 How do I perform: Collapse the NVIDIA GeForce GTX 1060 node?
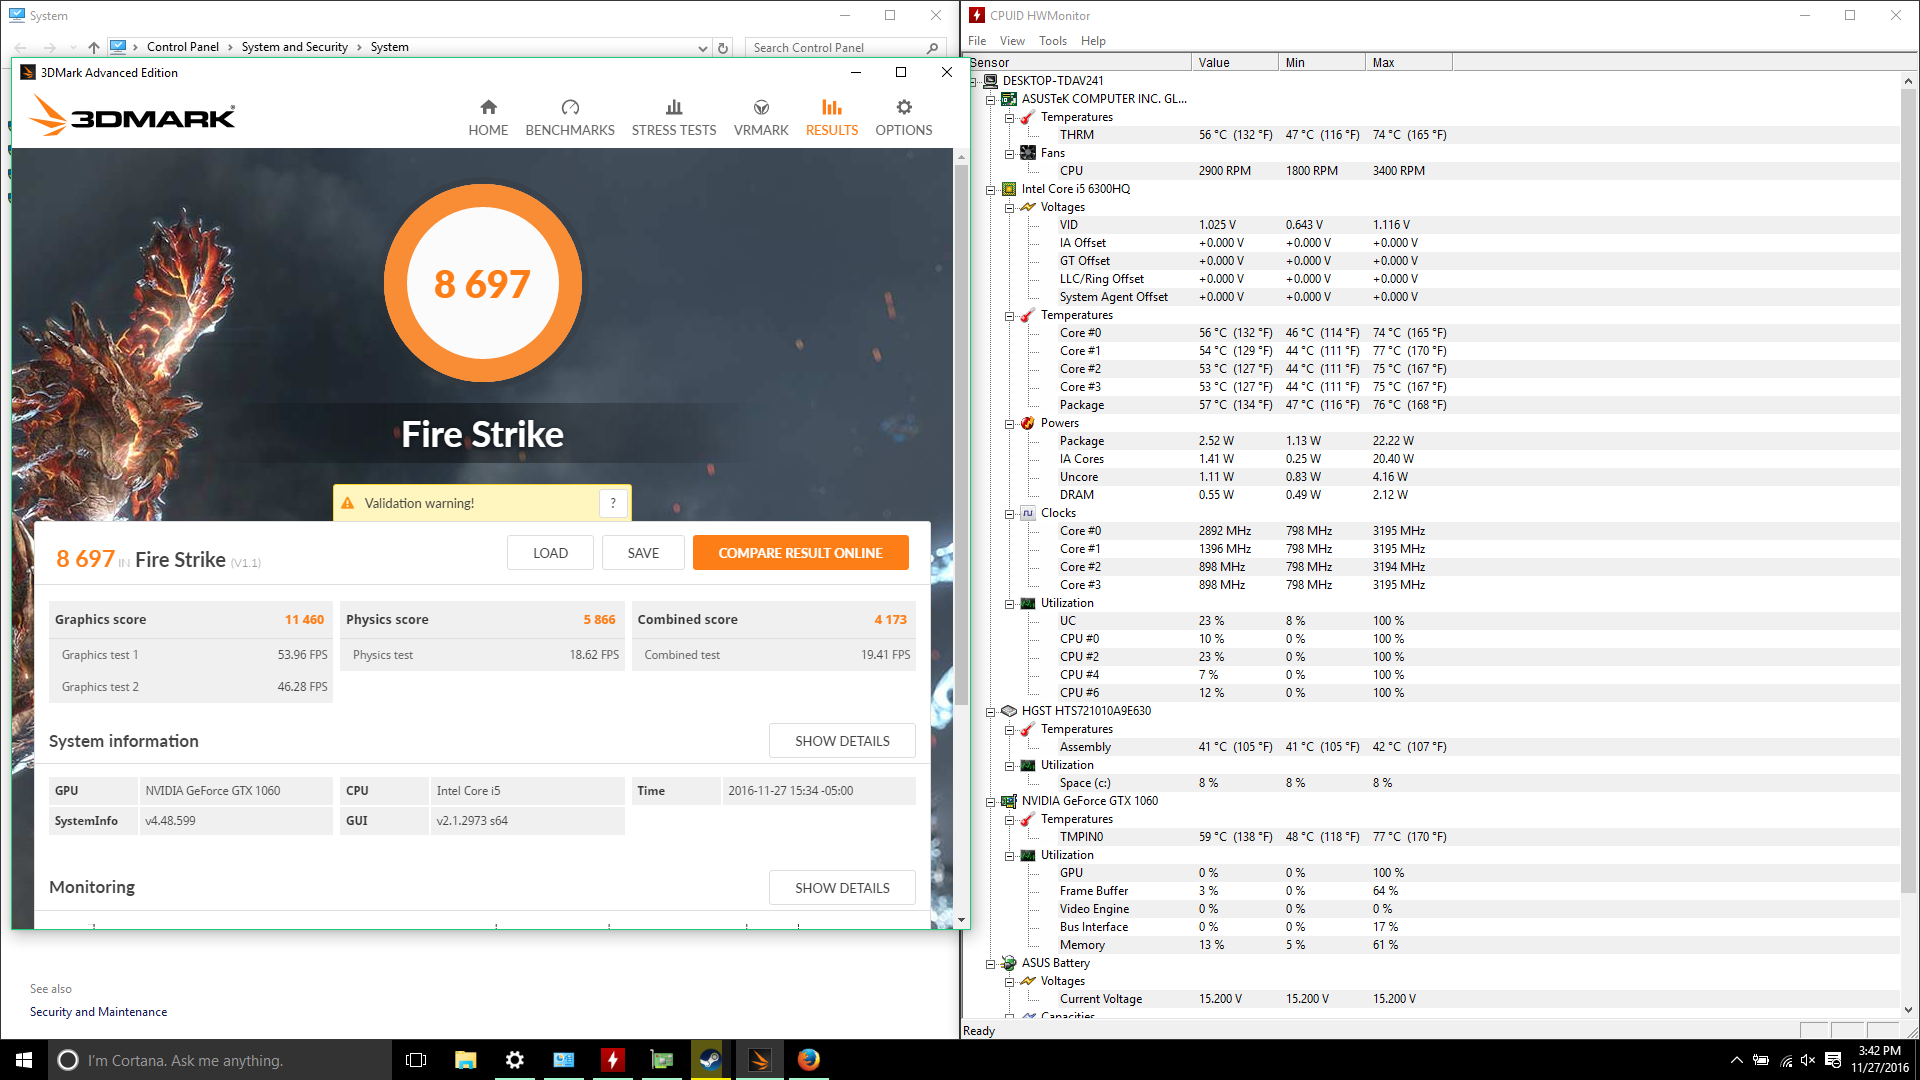(991, 801)
